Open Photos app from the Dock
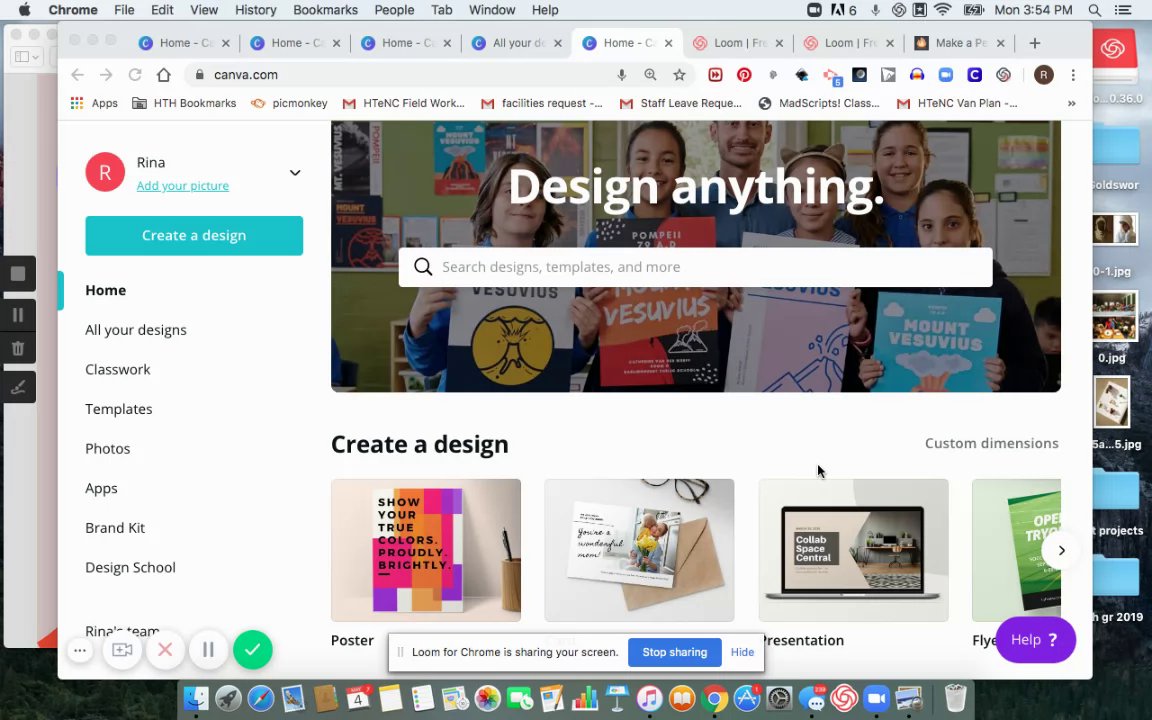1152x720 pixels. 487,698
